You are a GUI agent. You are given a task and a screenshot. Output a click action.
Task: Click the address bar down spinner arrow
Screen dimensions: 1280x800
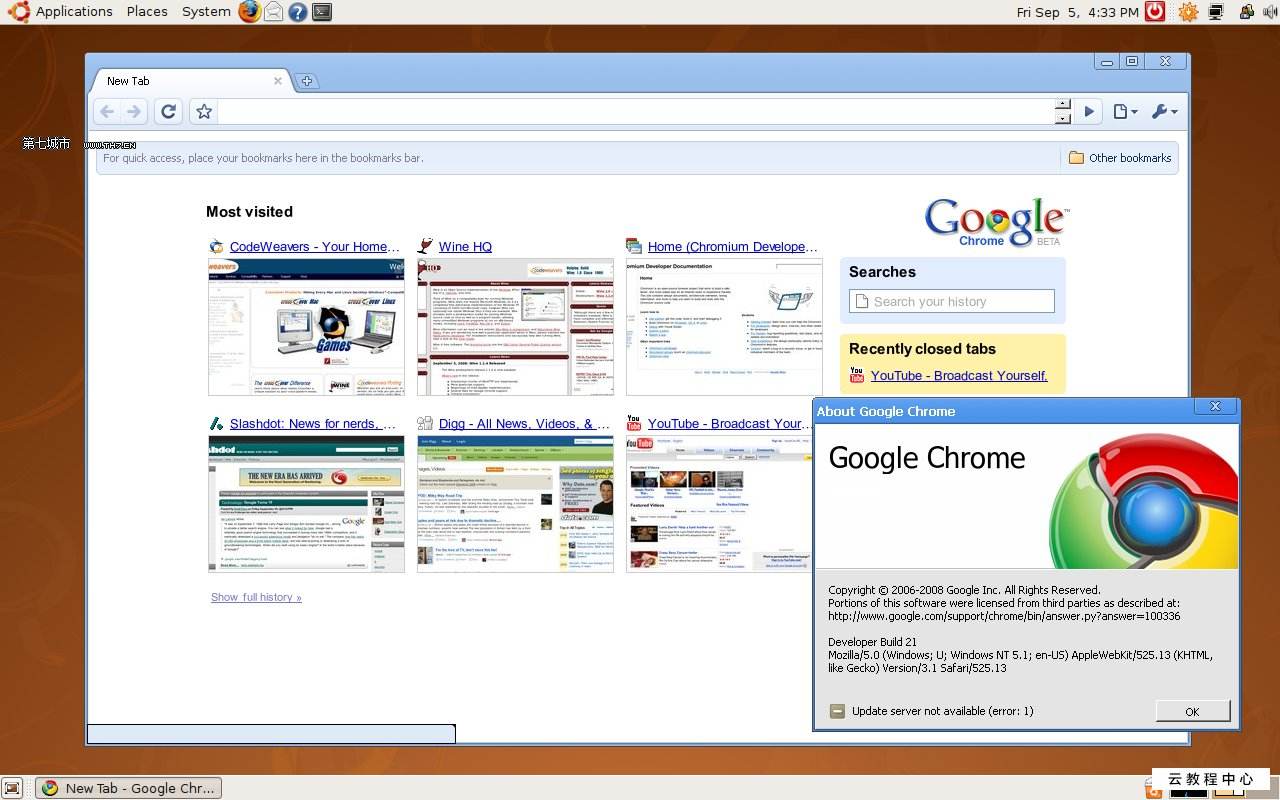1063,118
